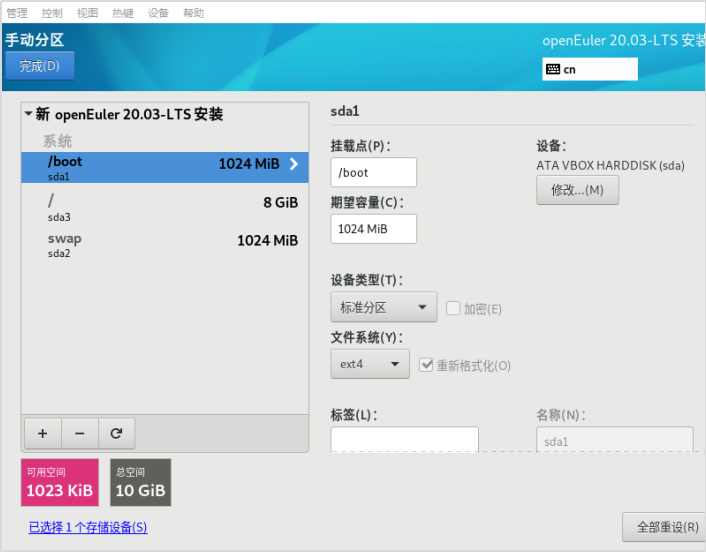Add a new mount point with plus icon
706x552 pixels.
point(43,433)
